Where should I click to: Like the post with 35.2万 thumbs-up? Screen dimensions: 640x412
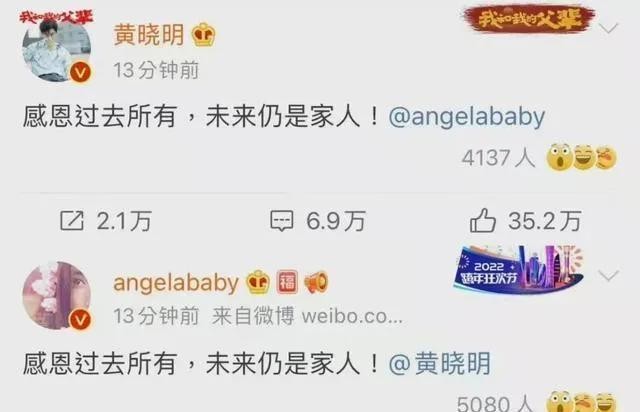(482, 220)
